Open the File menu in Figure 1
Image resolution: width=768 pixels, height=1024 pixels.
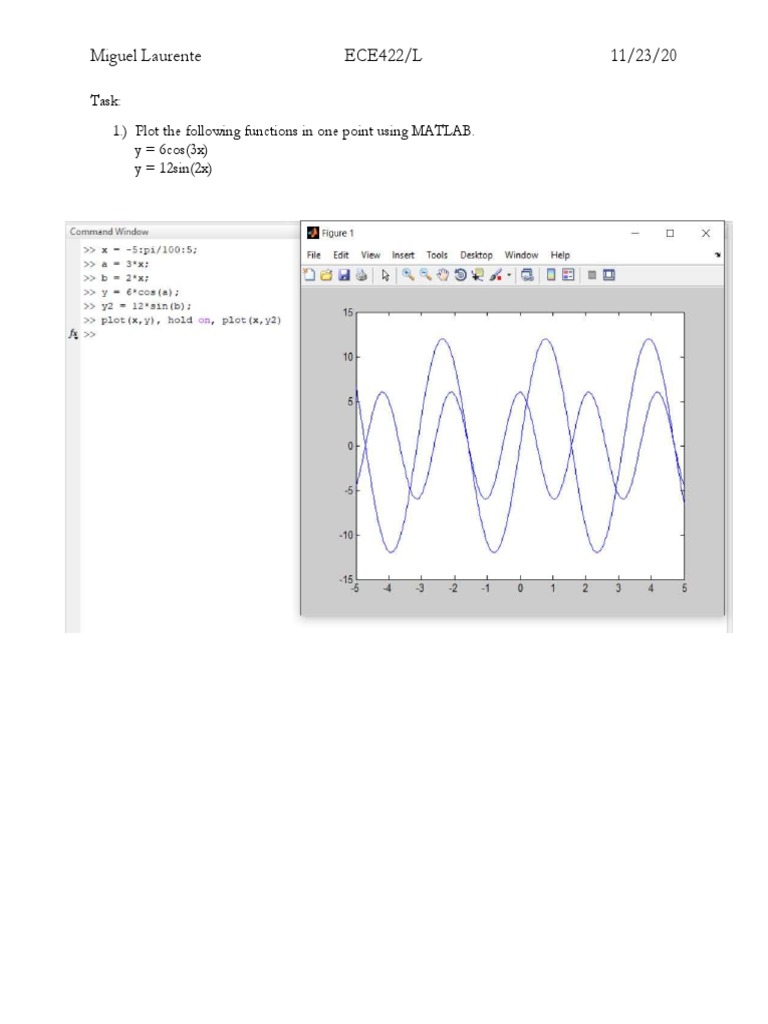(x=313, y=255)
